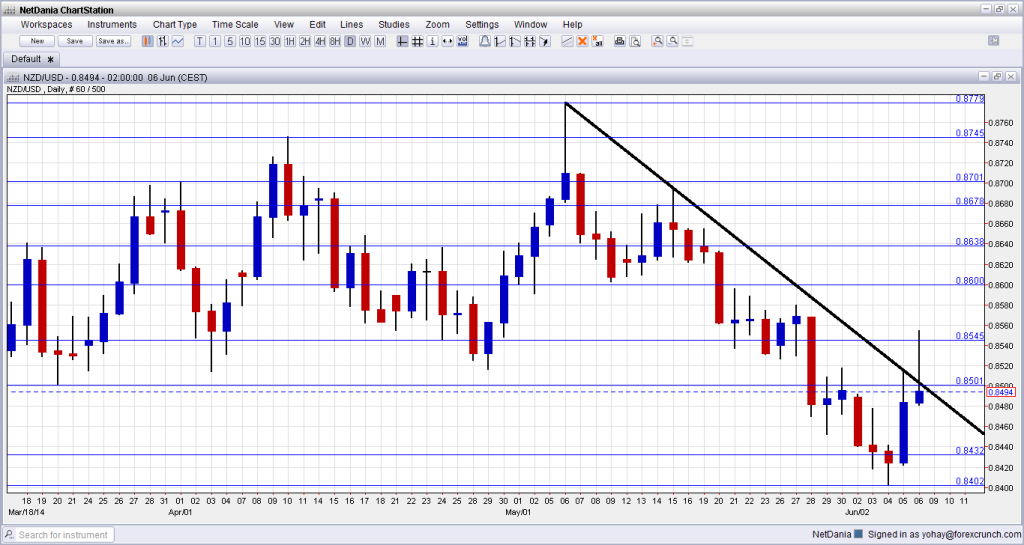1024x545 pixels.
Task: Toggle the crosshair cursor tool
Action: 402,41
